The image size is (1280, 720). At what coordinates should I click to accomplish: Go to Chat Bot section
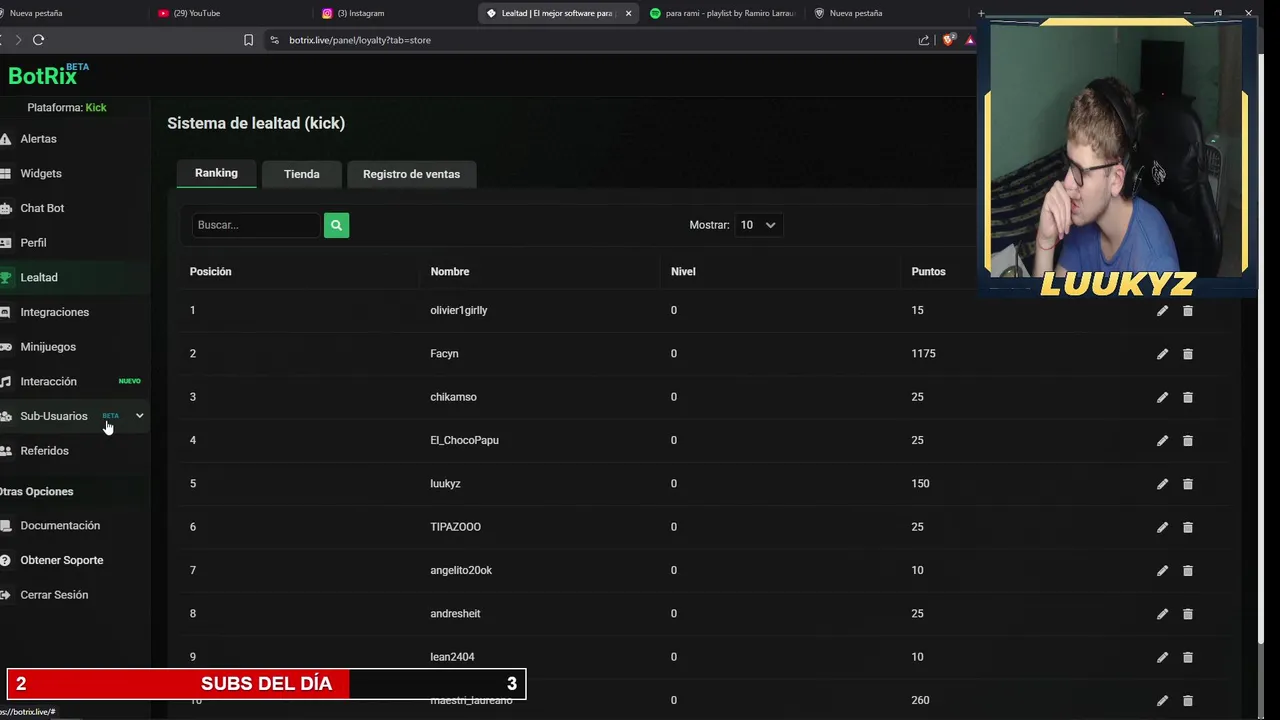pyautogui.click(x=42, y=208)
